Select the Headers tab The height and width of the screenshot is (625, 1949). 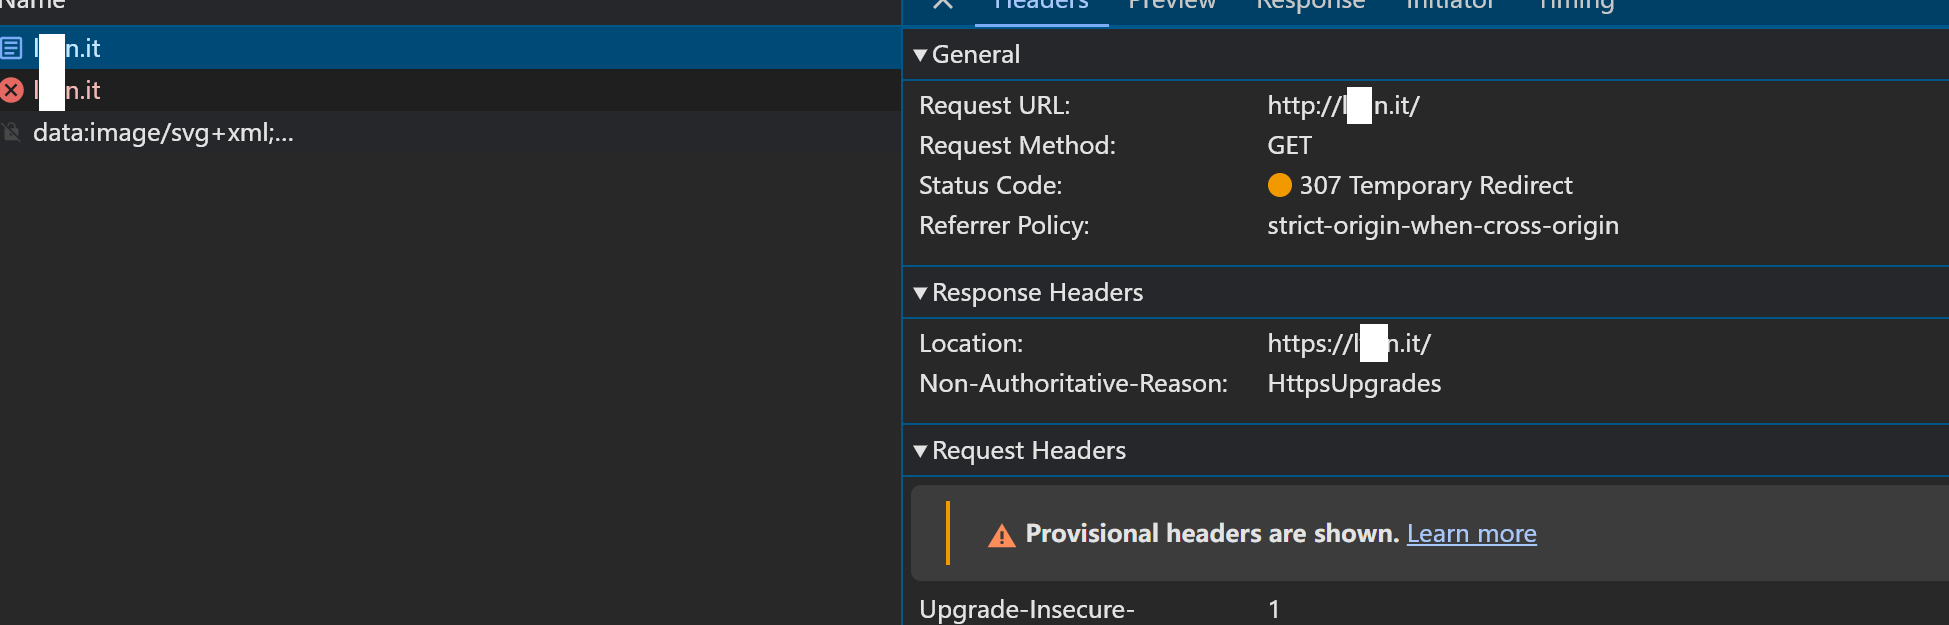coord(1041,5)
